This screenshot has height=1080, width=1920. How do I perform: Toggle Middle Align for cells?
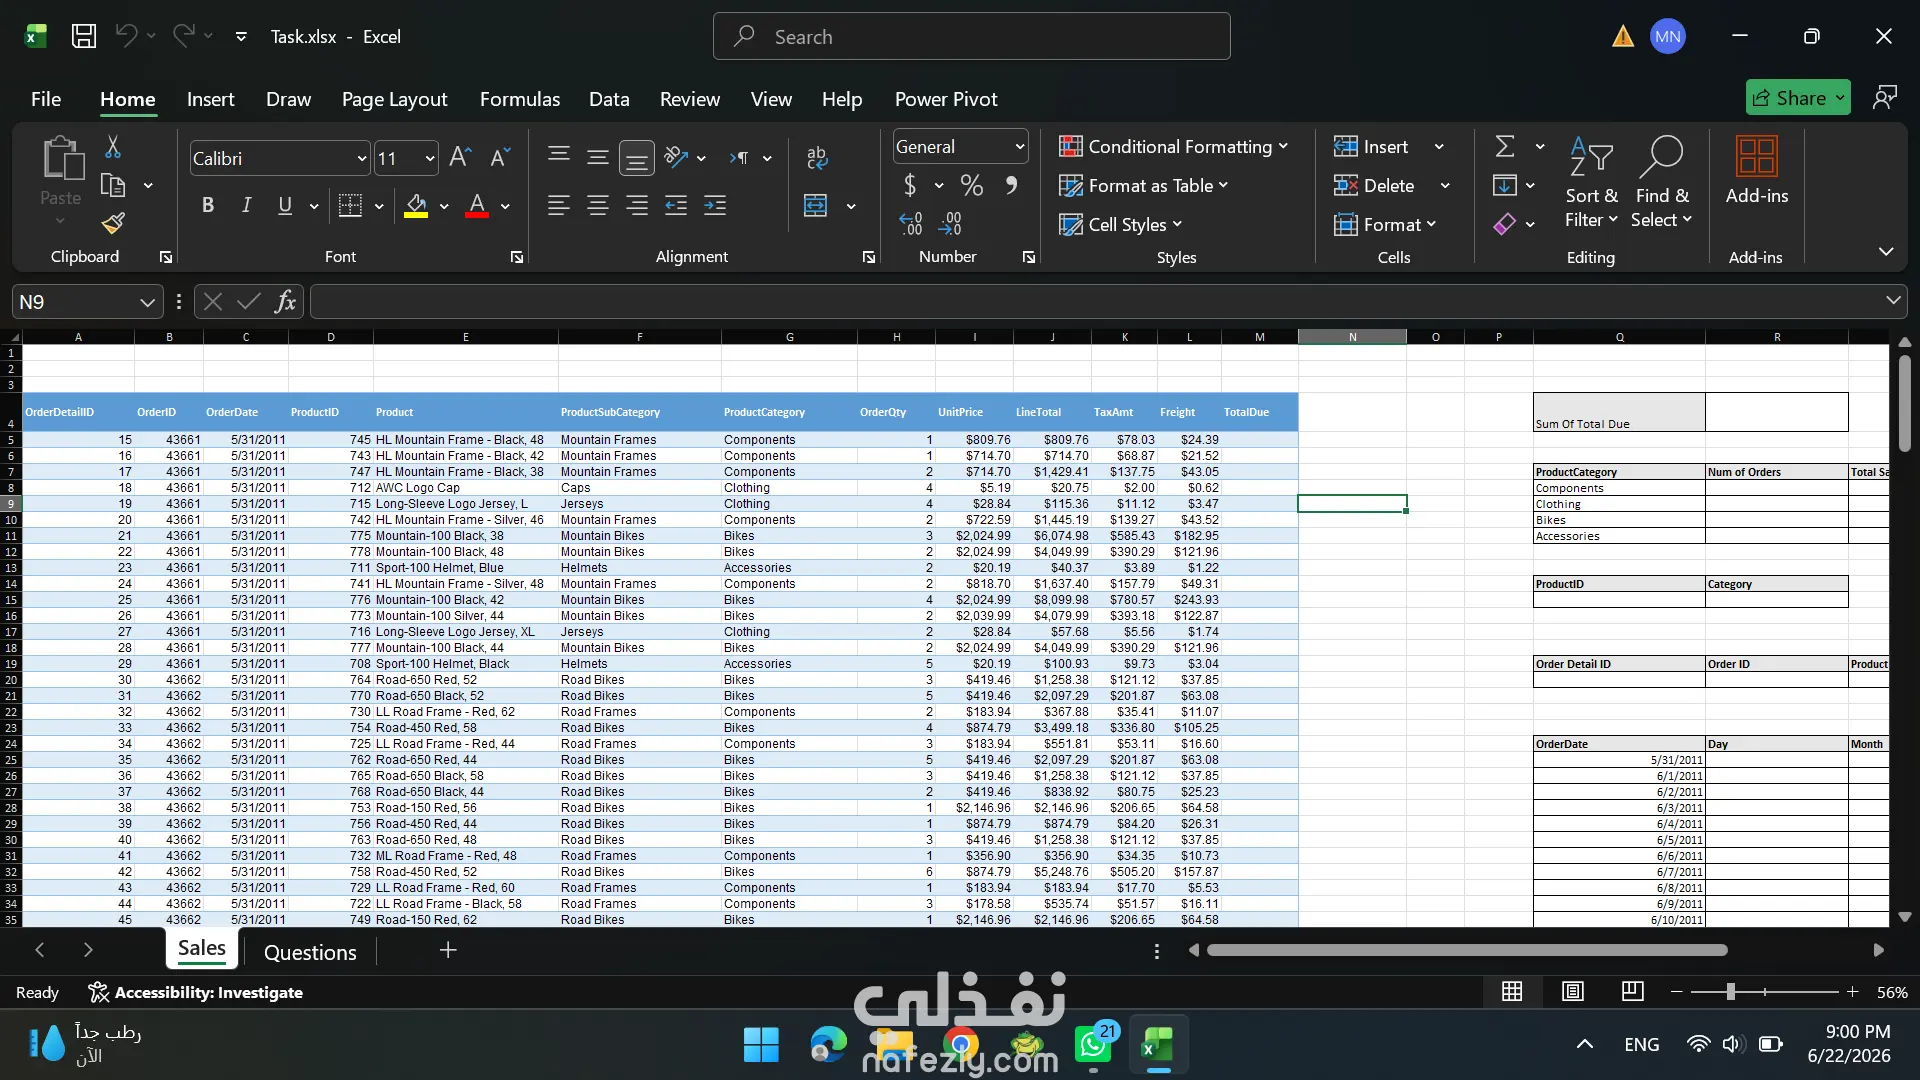pyautogui.click(x=598, y=157)
